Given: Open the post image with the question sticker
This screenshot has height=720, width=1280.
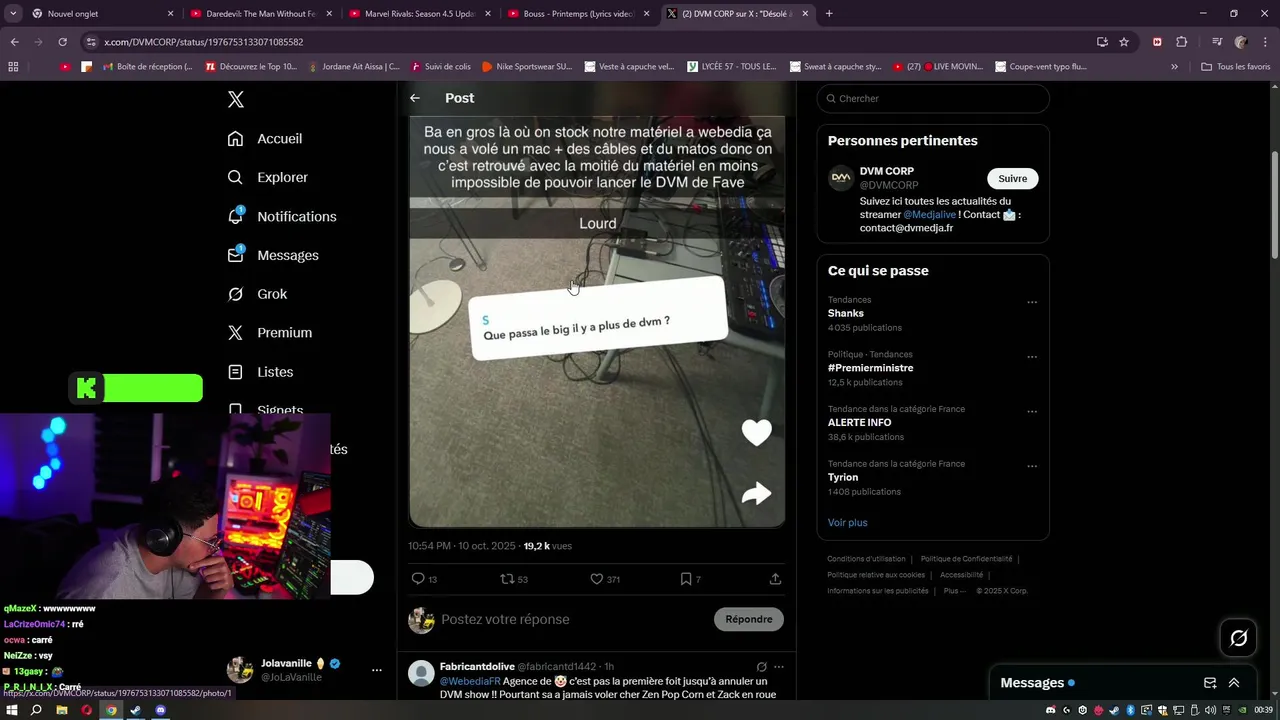Looking at the screenshot, I should click(597, 321).
